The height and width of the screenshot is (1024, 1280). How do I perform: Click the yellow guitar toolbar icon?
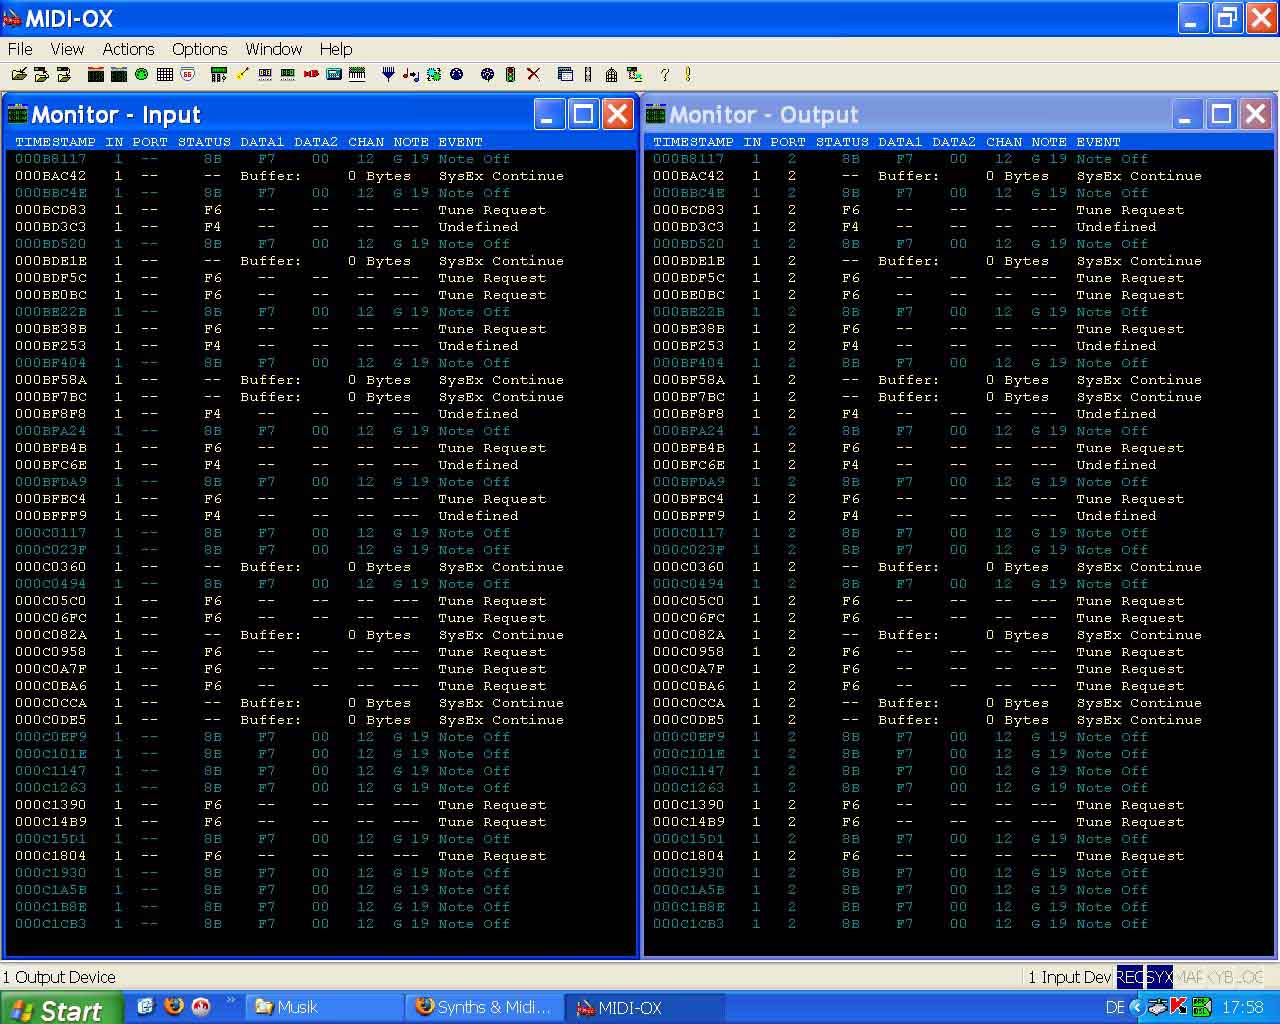(x=242, y=74)
